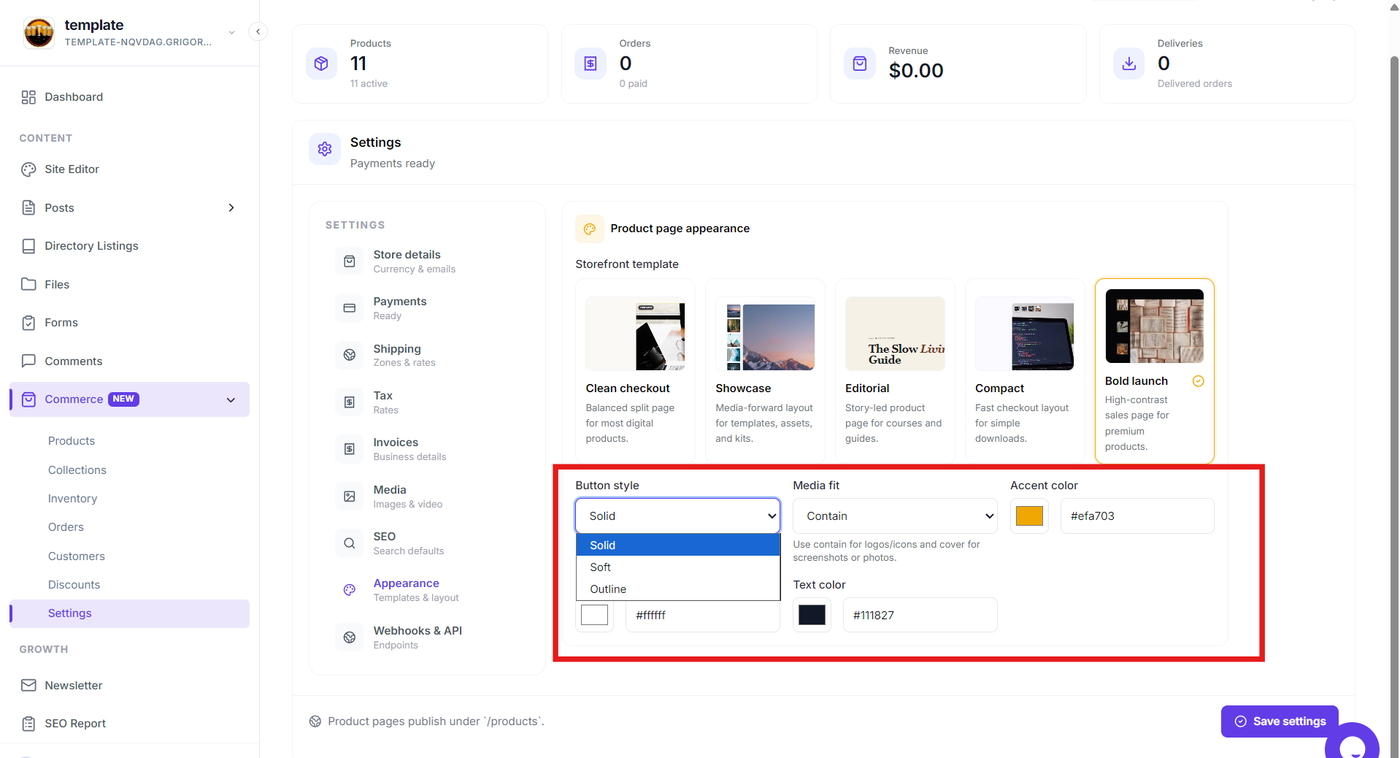Viewport: 1400px width, 758px height.
Task: Click the chat bubble widget icon
Action: point(1352,745)
